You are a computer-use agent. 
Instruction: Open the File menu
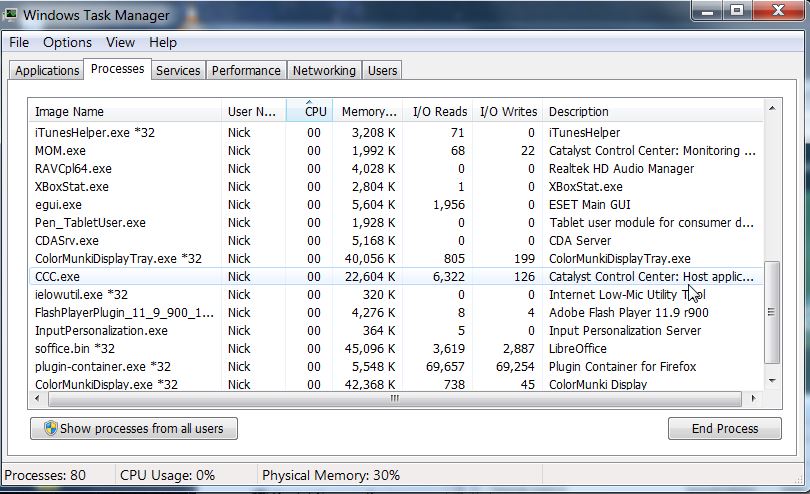(19, 42)
